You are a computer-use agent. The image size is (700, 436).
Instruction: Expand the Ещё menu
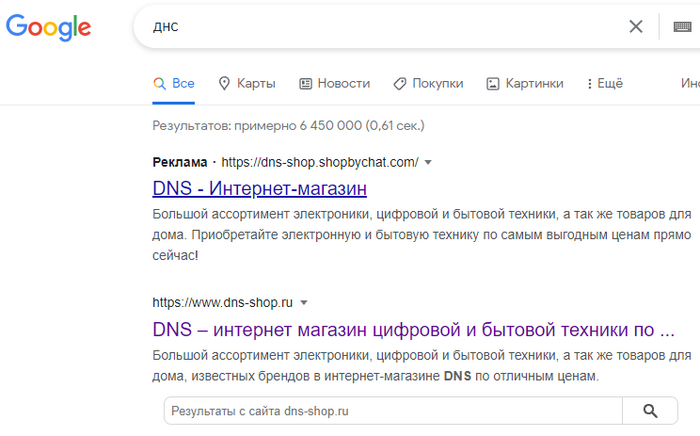tap(605, 83)
